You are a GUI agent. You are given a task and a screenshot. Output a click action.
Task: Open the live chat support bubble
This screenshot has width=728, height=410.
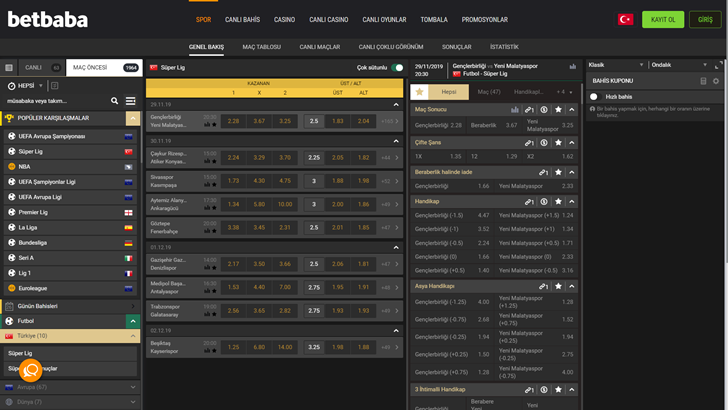(31, 370)
